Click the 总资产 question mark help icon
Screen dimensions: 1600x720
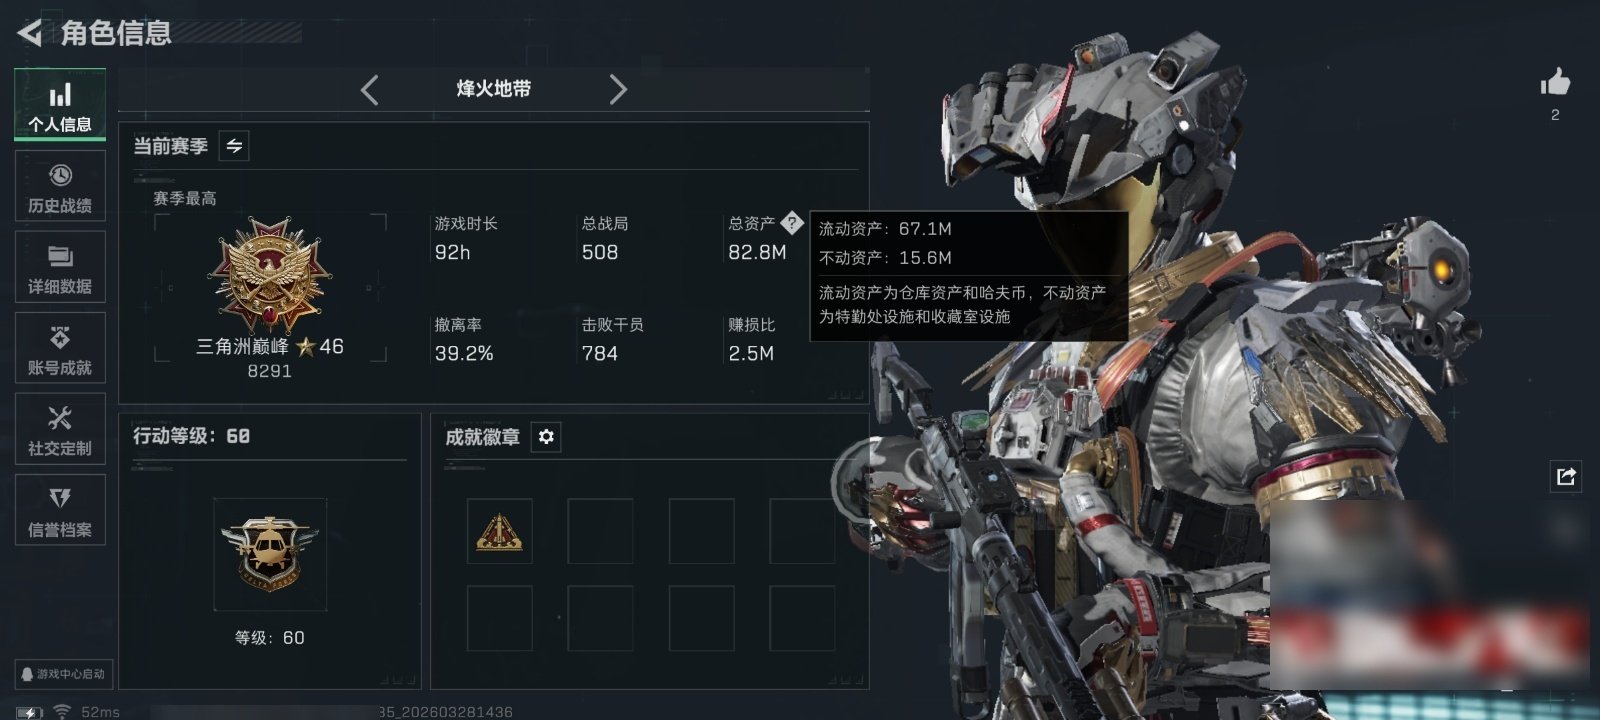pyautogui.click(x=792, y=222)
